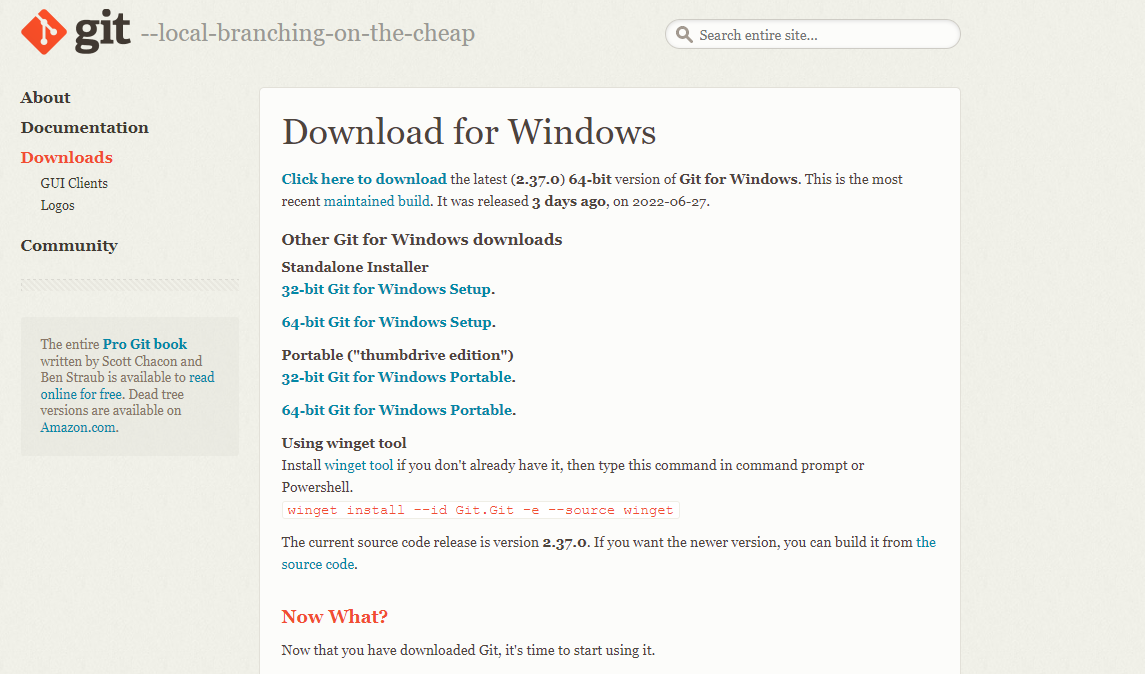Click the release date 2022-06-27 text
Image resolution: width=1145 pixels, height=674 pixels.
click(x=670, y=202)
